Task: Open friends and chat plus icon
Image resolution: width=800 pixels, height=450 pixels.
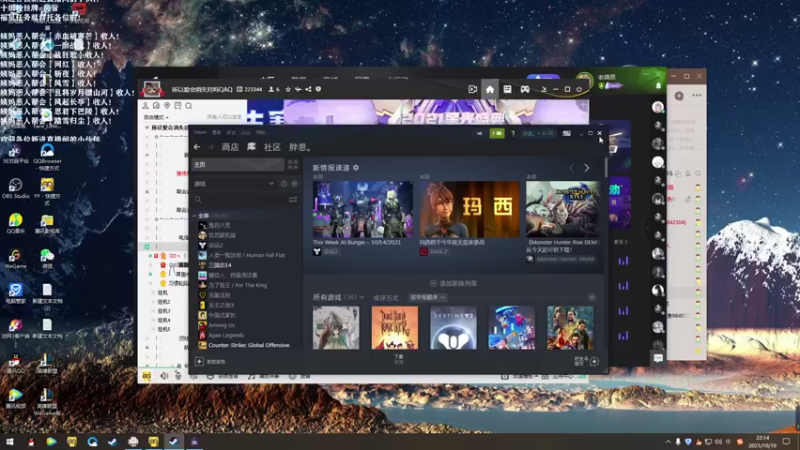Action: coord(594,362)
